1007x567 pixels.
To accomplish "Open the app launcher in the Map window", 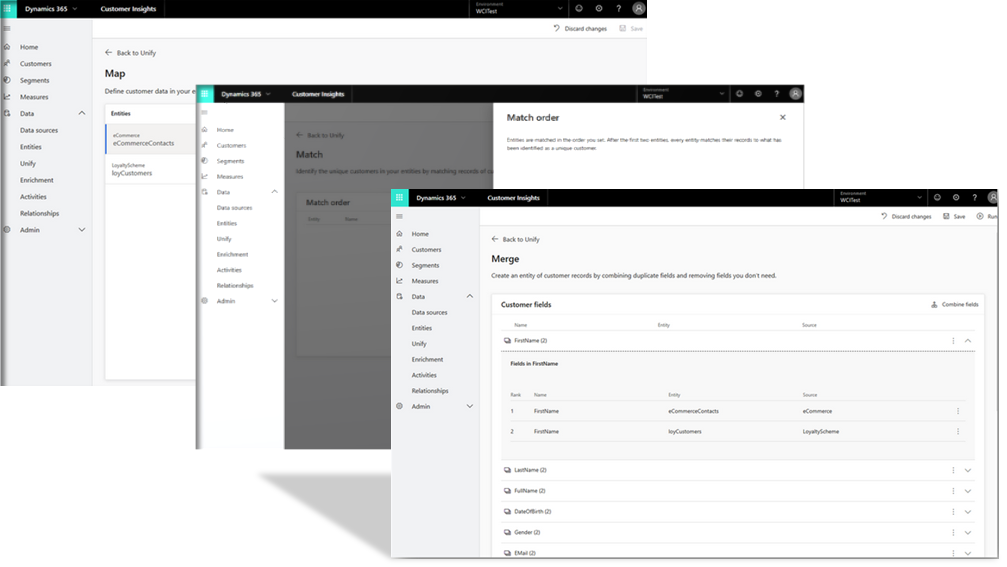I will (7, 8).
